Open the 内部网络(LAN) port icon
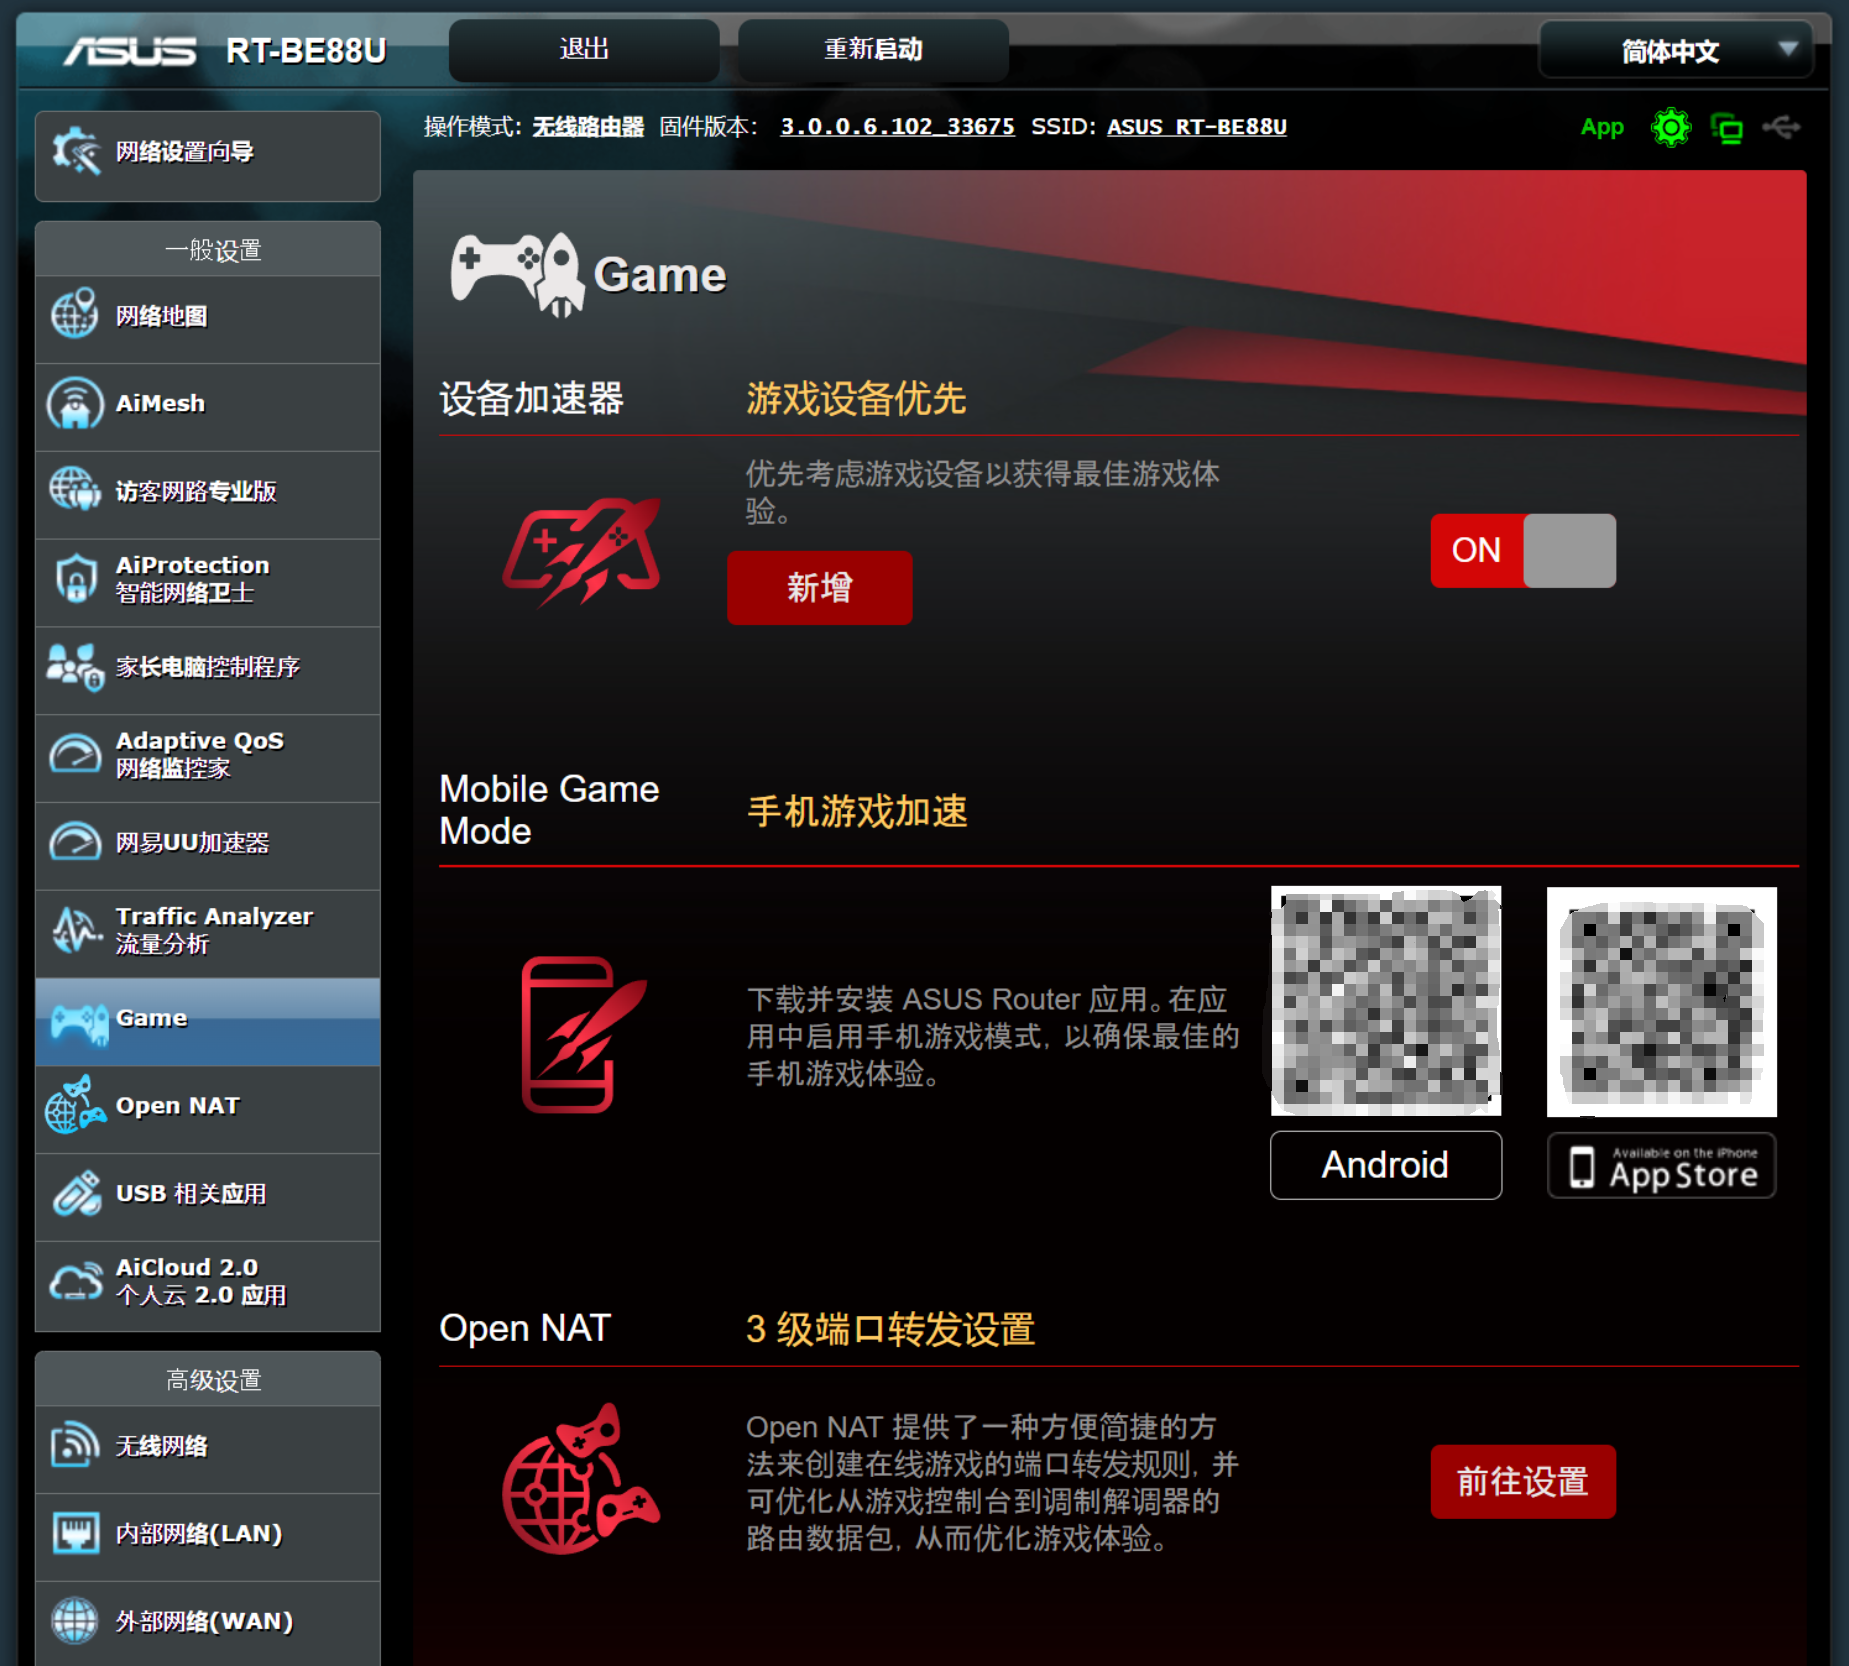The width and height of the screenshot is (1849, 1666). pyautogui.click(x=75, y=1533)
